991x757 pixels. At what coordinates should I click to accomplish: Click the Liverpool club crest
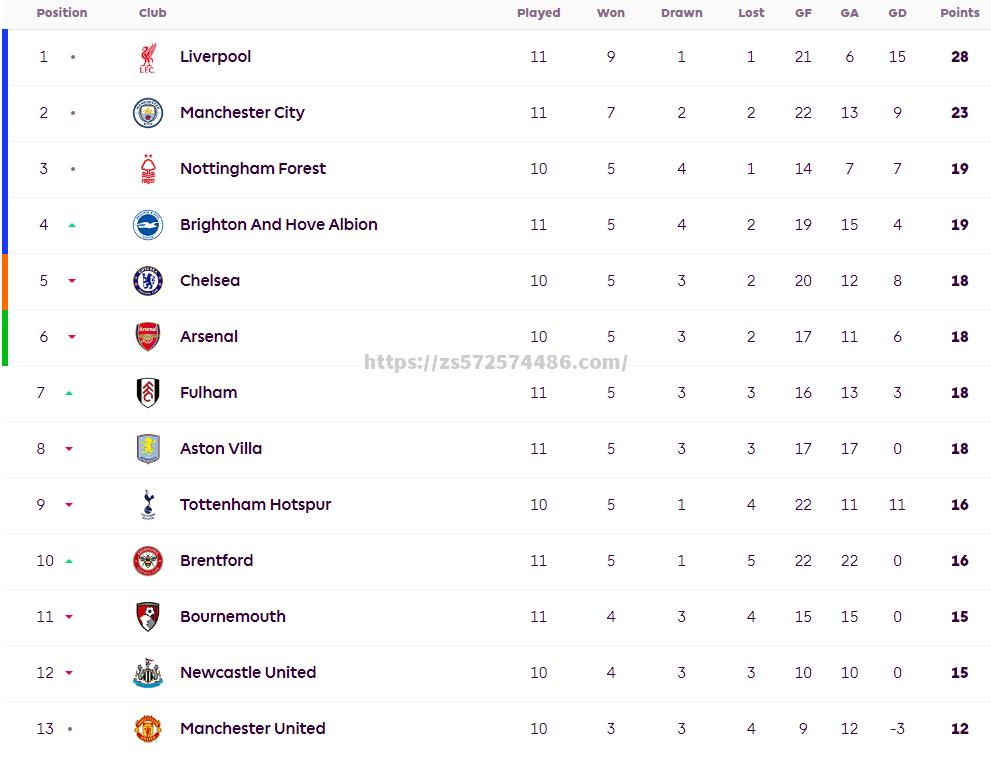(147, 58)
